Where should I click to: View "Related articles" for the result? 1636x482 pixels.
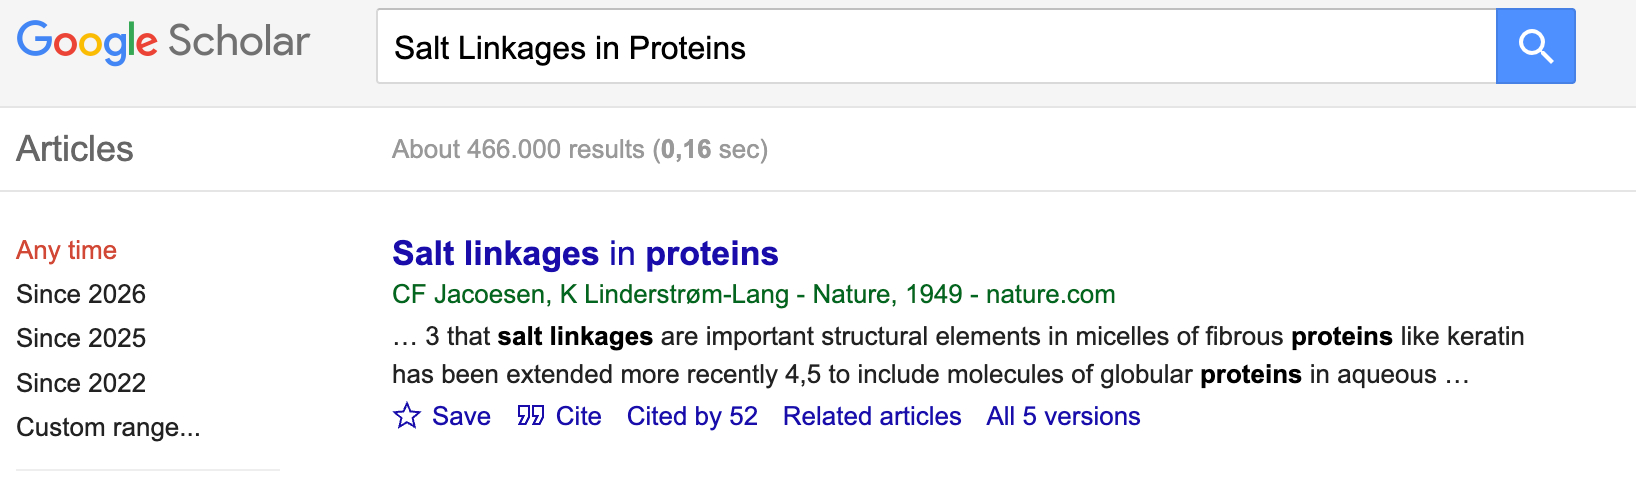(x=872, y=416)
